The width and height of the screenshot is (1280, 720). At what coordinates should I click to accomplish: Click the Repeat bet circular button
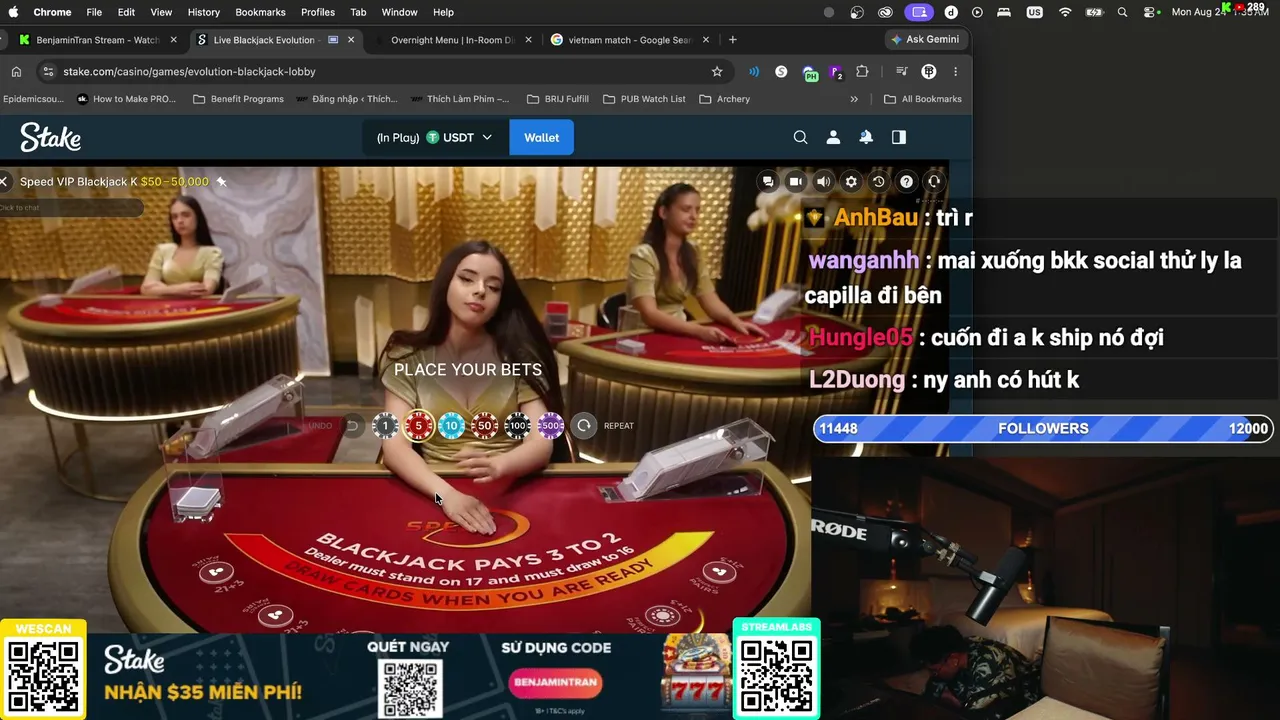click(x=584, y=426)
